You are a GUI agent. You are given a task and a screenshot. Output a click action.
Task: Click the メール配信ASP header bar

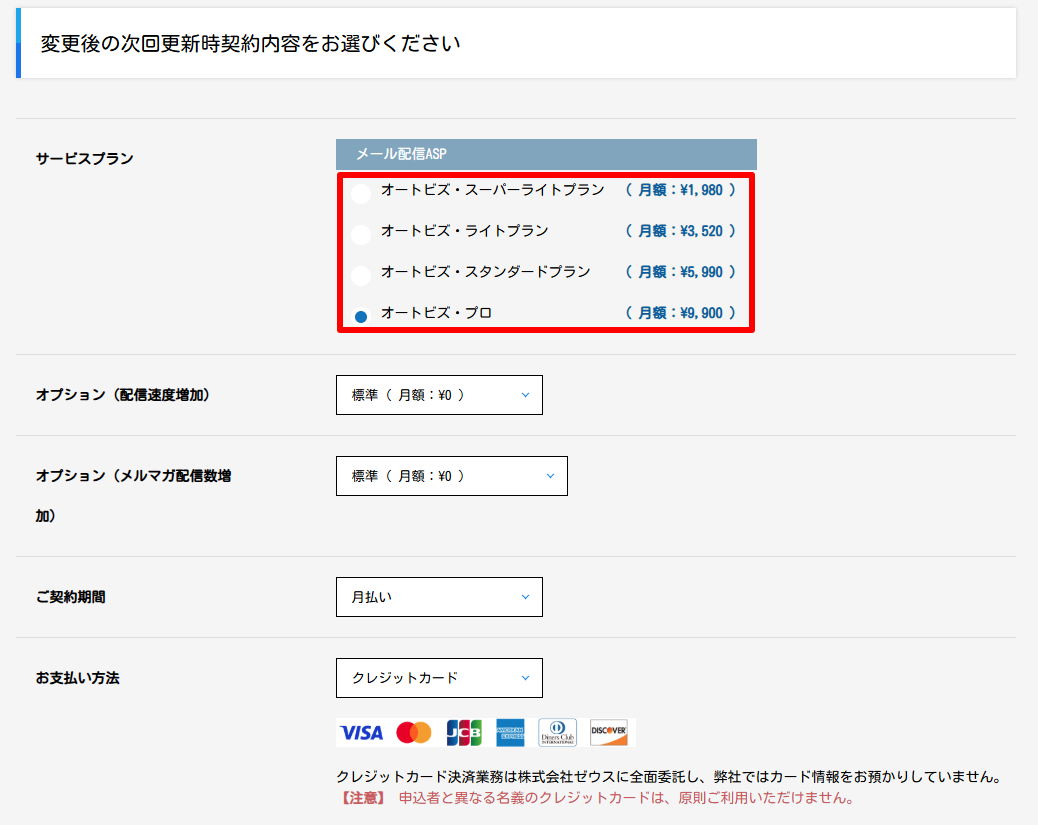(x=546, y=154)
